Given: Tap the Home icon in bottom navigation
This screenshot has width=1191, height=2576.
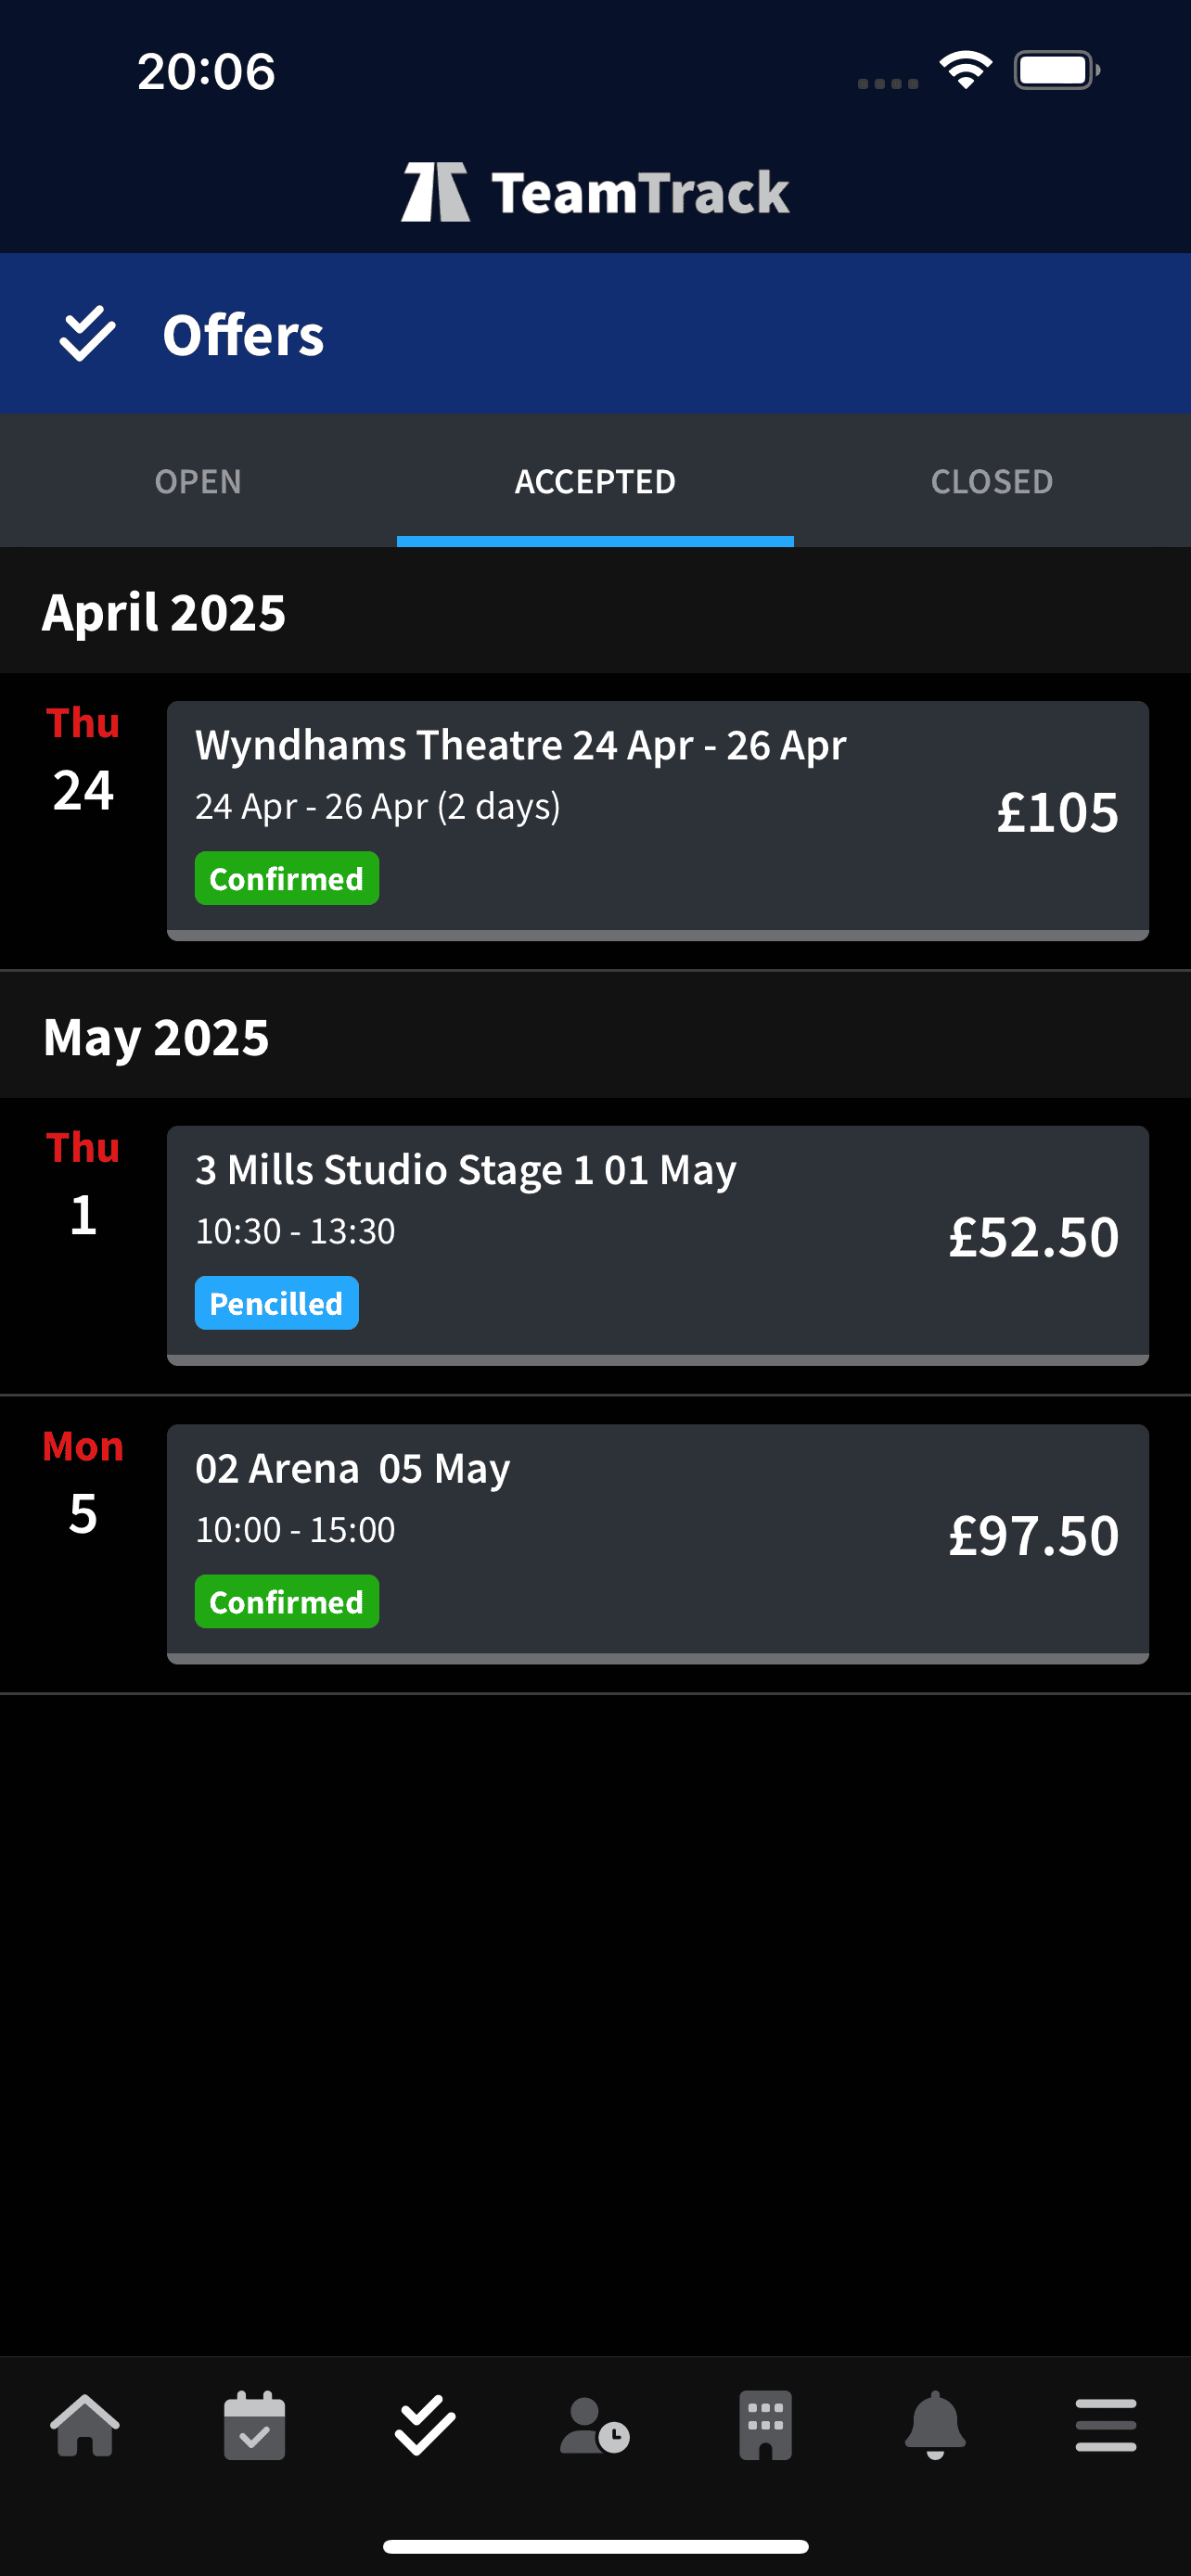Looking at the screenshot, I should (85, 2425).
